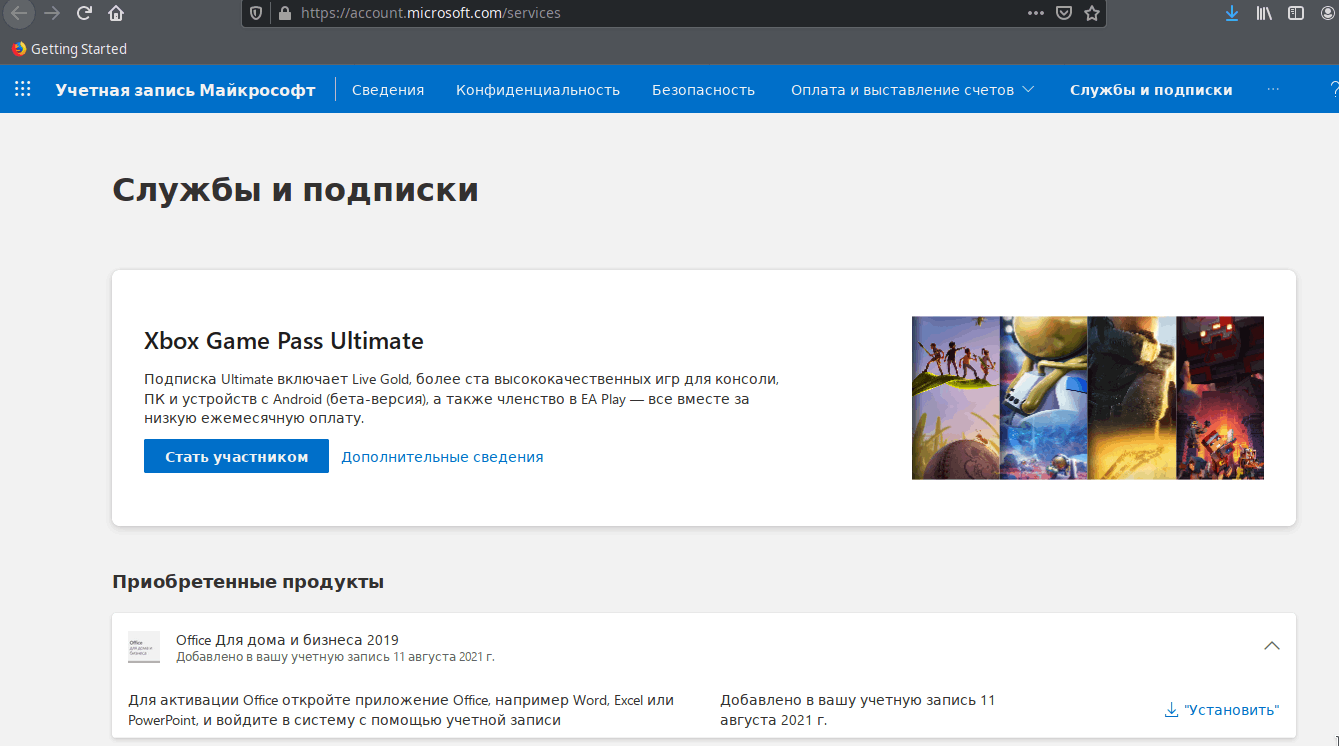Open the Library icon in the toolbar
This screenshot has width=1339, height=746.
pyautogui.click(x=1264, y=13)
